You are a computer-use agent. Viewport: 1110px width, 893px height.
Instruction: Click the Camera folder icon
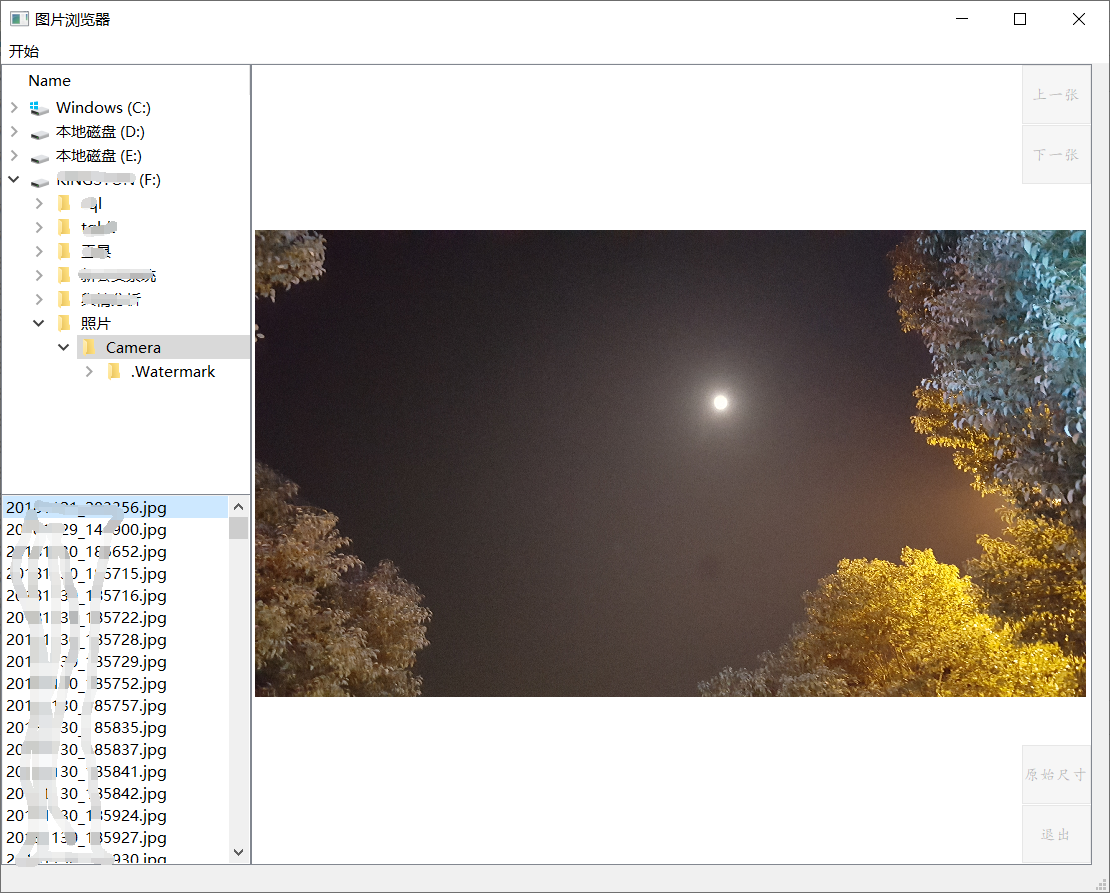pyautogui.click(x=88, y=346)
